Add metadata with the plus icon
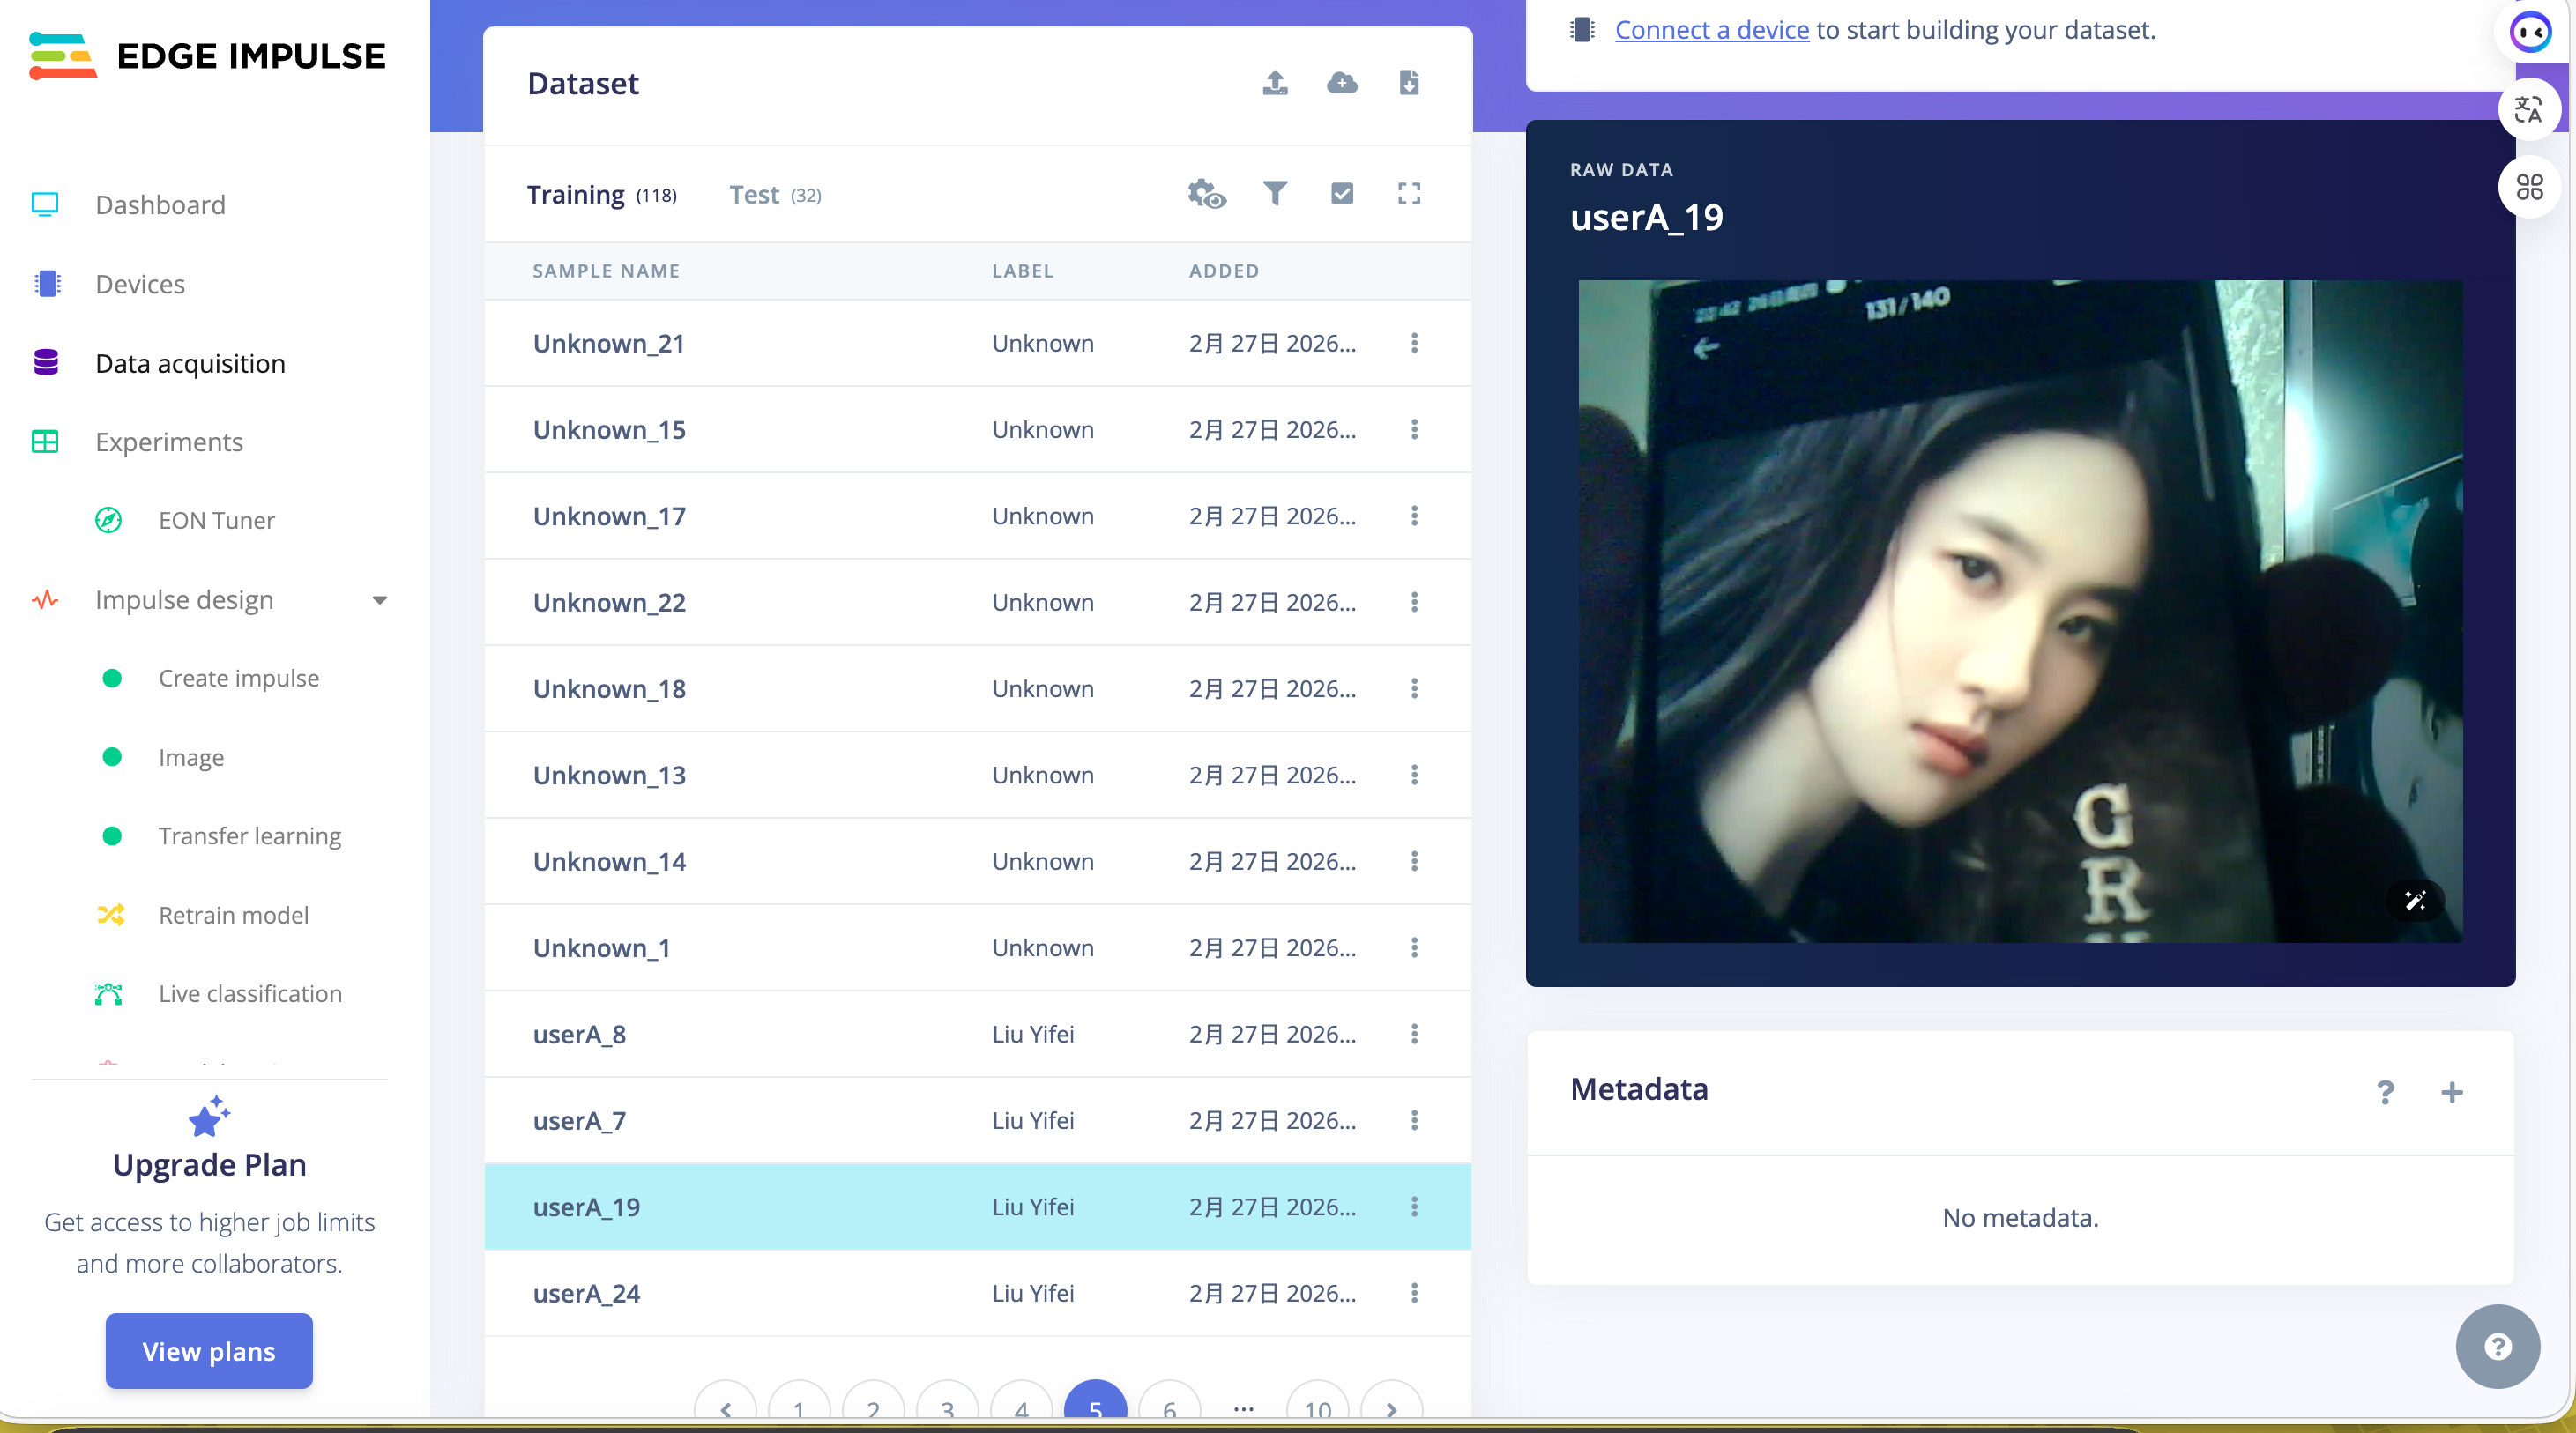Screen dimensions: 2576x1433 pyautogui.click(x=2451, y=1092)
